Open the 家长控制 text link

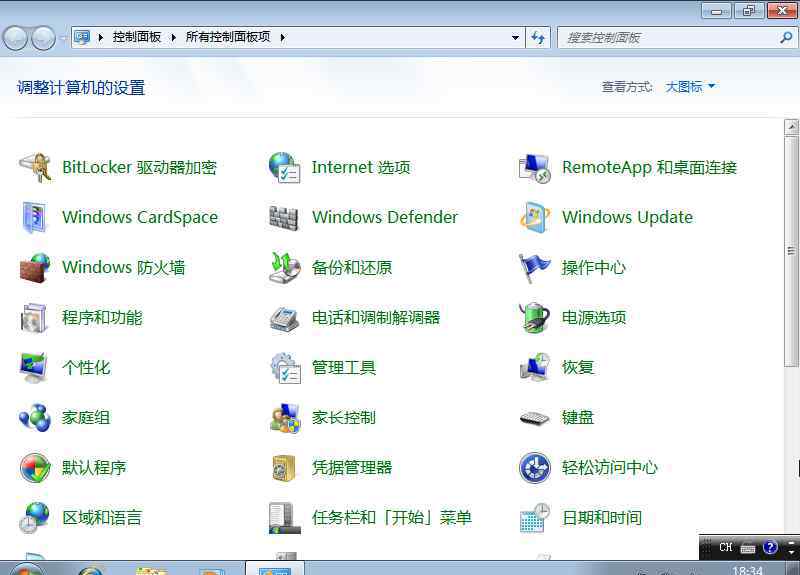coord(344,417)
